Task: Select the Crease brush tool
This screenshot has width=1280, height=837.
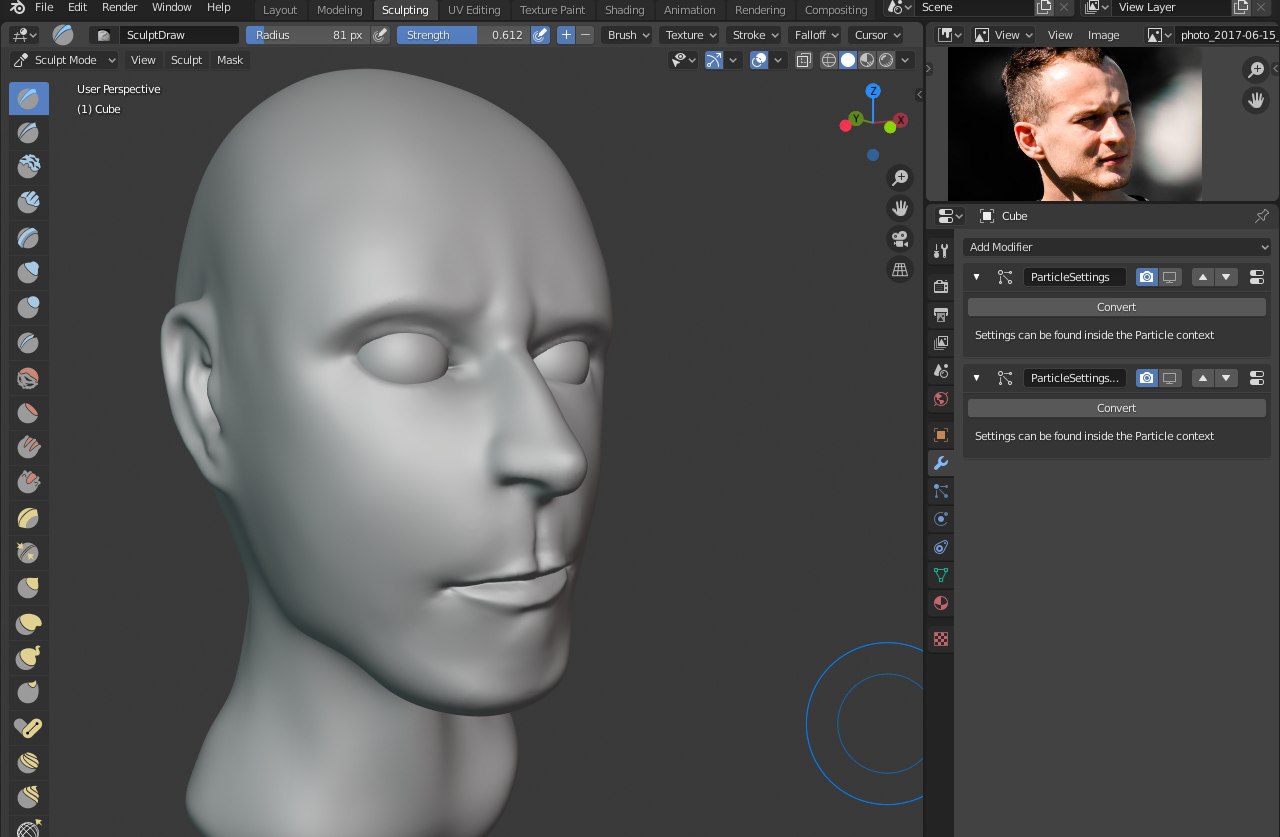Action: pos(29,342)
